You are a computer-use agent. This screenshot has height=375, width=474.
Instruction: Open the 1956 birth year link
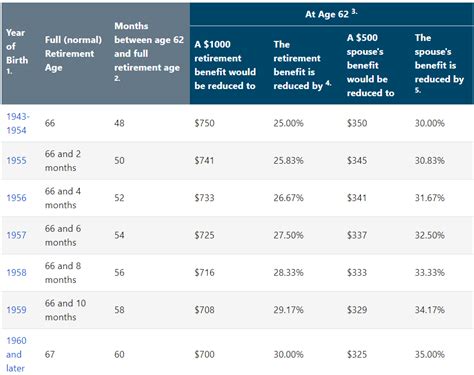tap(16, 198)
